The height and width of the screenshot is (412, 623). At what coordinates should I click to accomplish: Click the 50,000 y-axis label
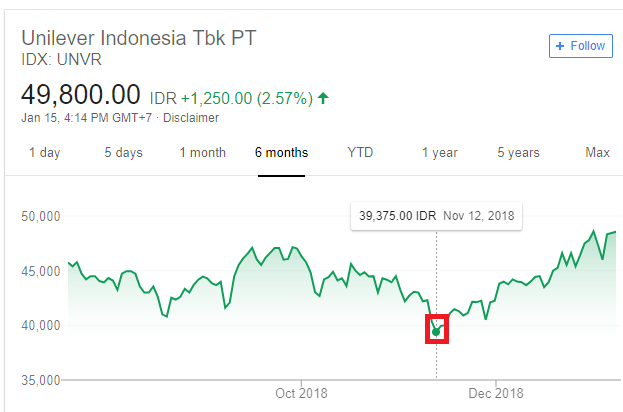coord(42,216)
